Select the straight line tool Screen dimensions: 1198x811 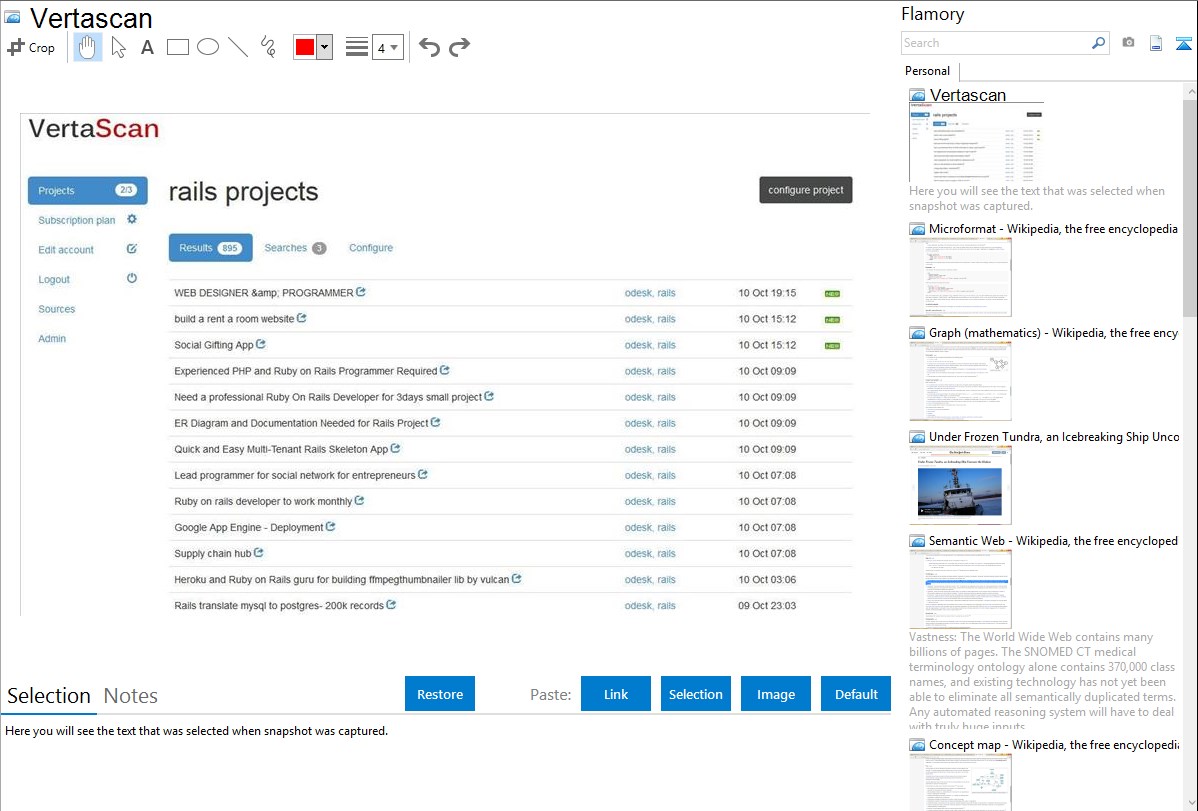(x=238, y=47)
